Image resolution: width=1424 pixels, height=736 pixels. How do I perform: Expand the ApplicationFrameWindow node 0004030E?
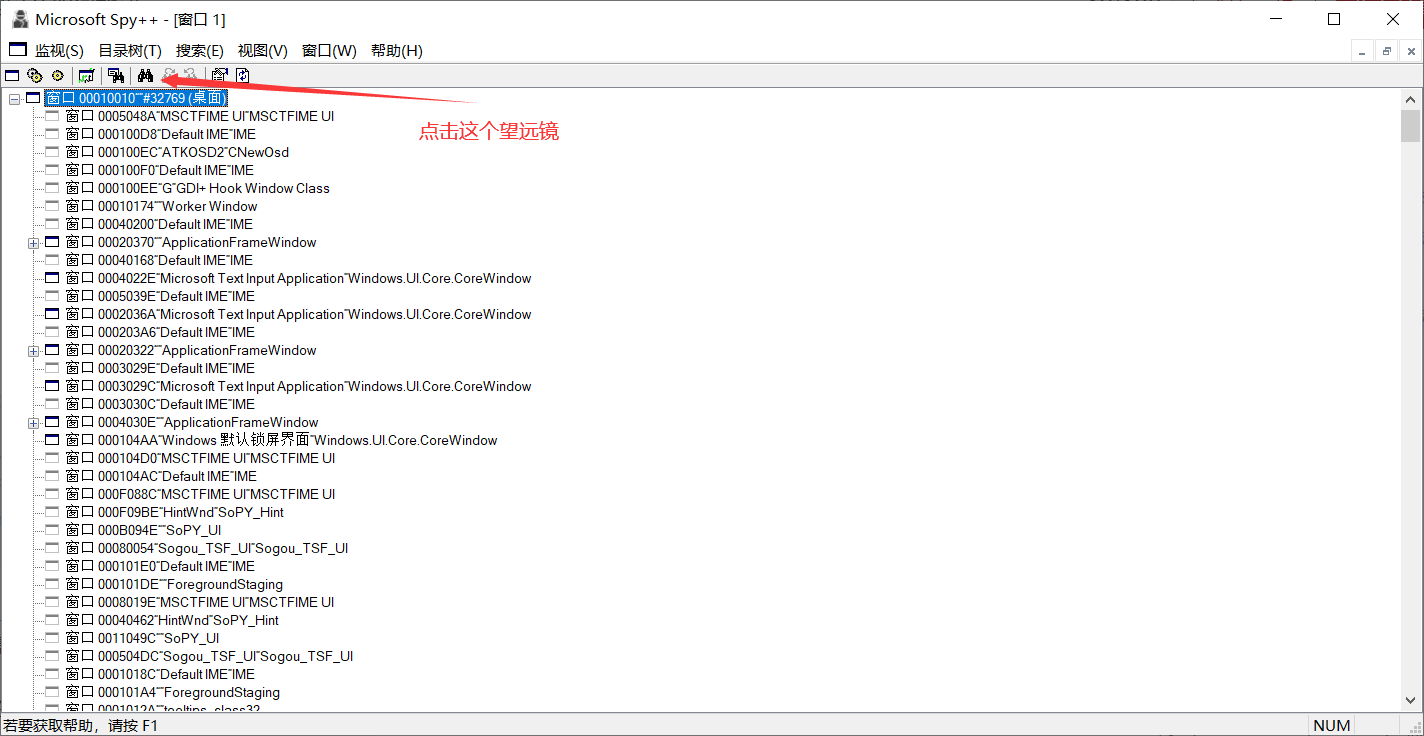pos(33,421)
